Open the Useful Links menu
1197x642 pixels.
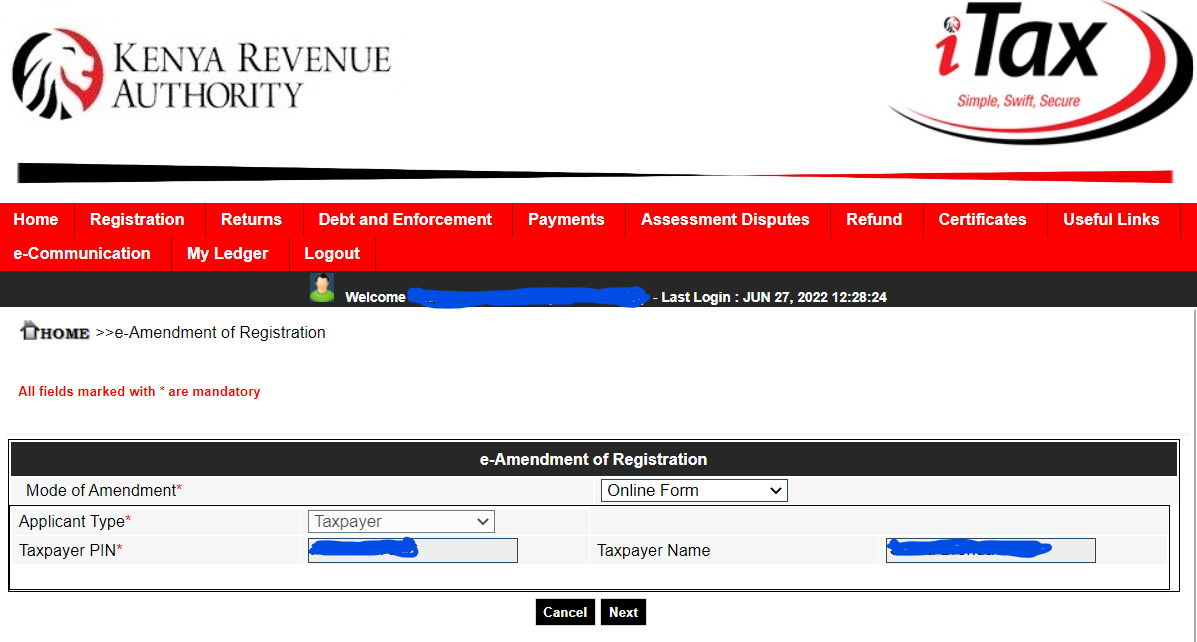click(x=1111, y=219)
